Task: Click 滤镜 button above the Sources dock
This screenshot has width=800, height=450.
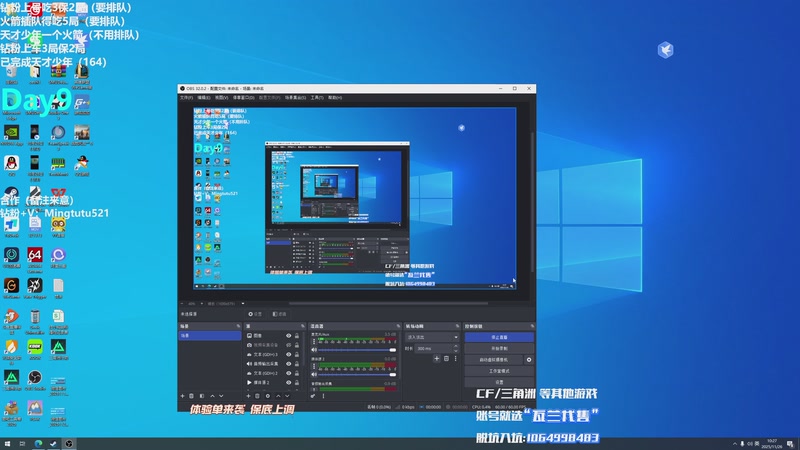Action: coord(279,314)
